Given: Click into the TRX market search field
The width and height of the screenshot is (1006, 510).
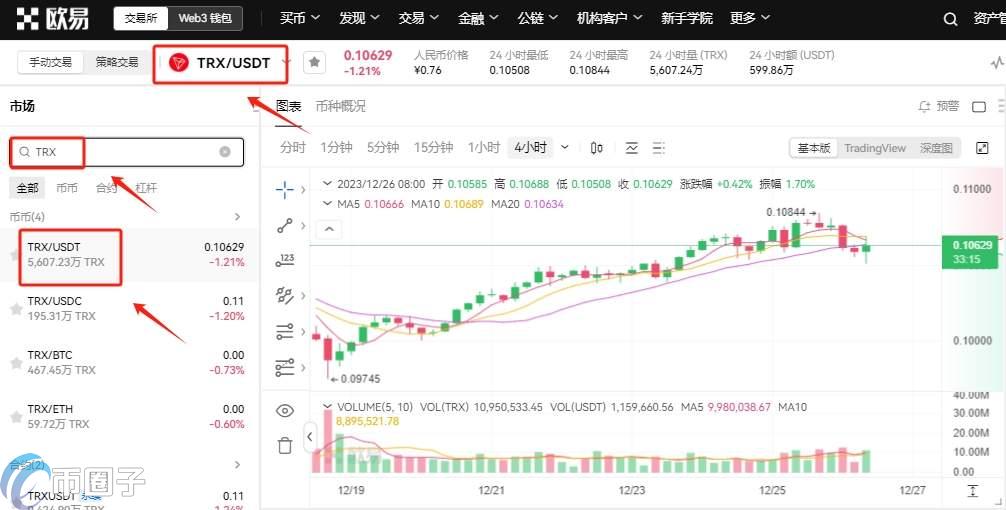Looking at the screenshot, I should pyautogui.click(x=127, y=152).
